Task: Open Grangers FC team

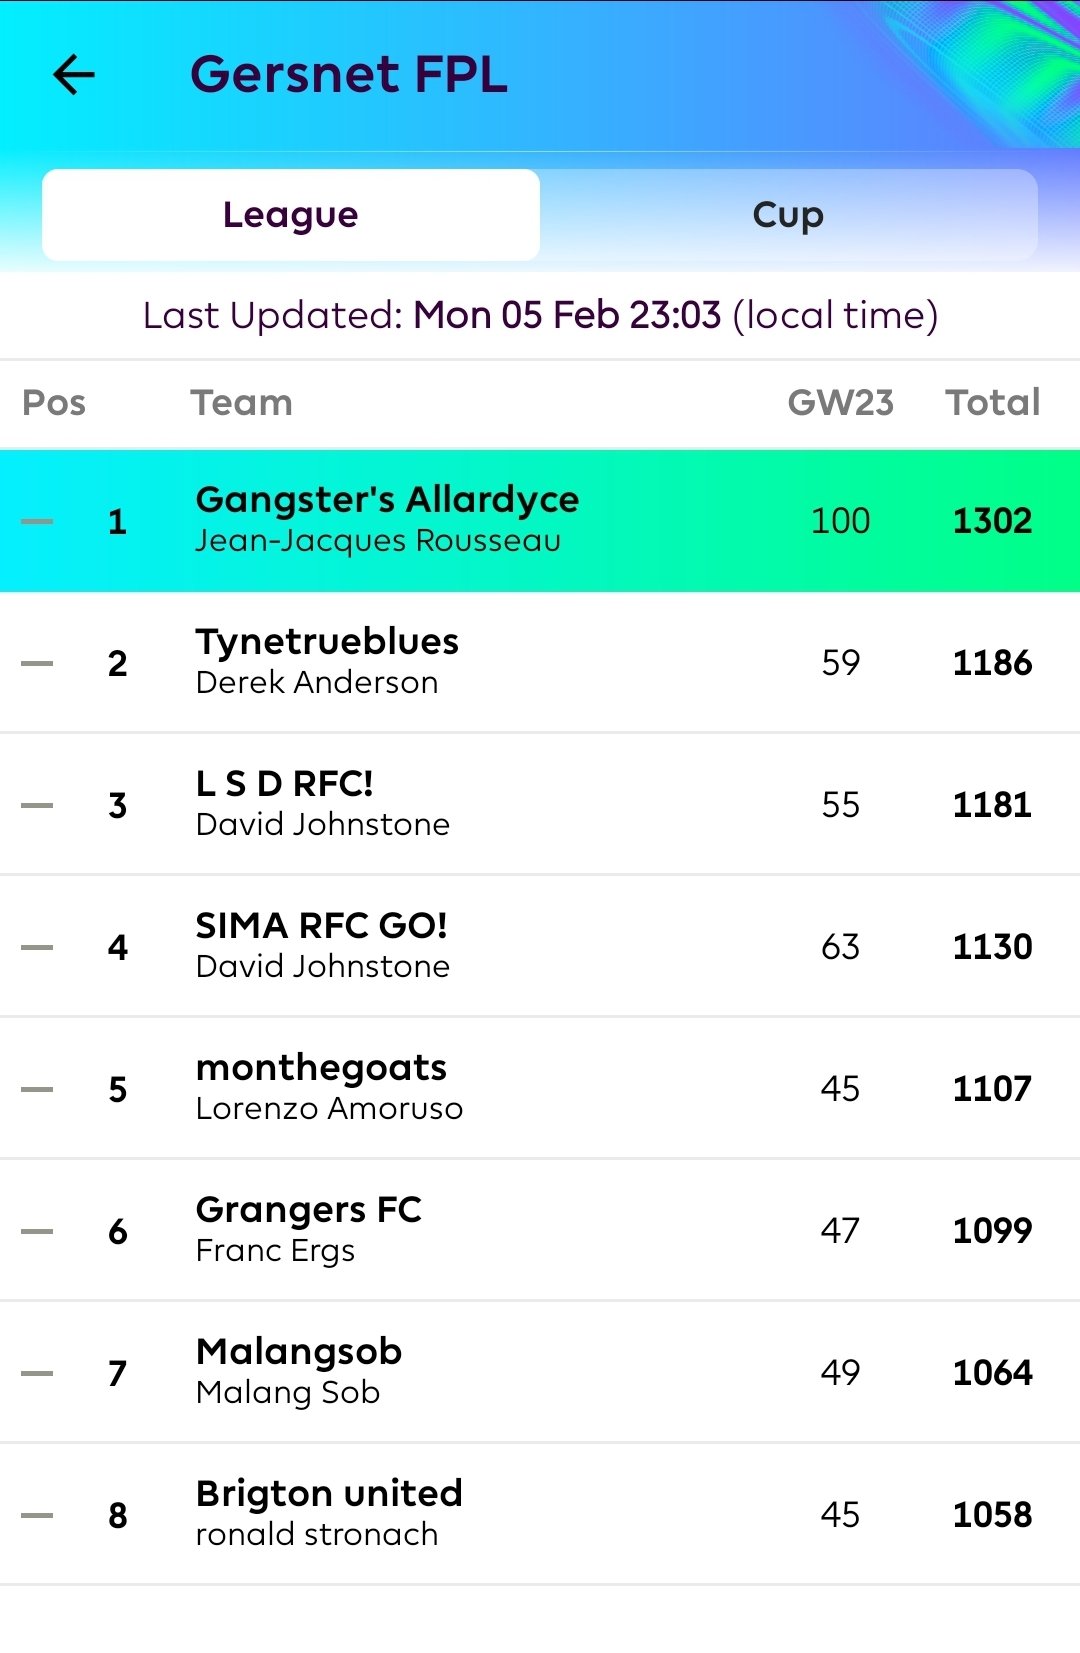Action: [x=540, y=1231]
